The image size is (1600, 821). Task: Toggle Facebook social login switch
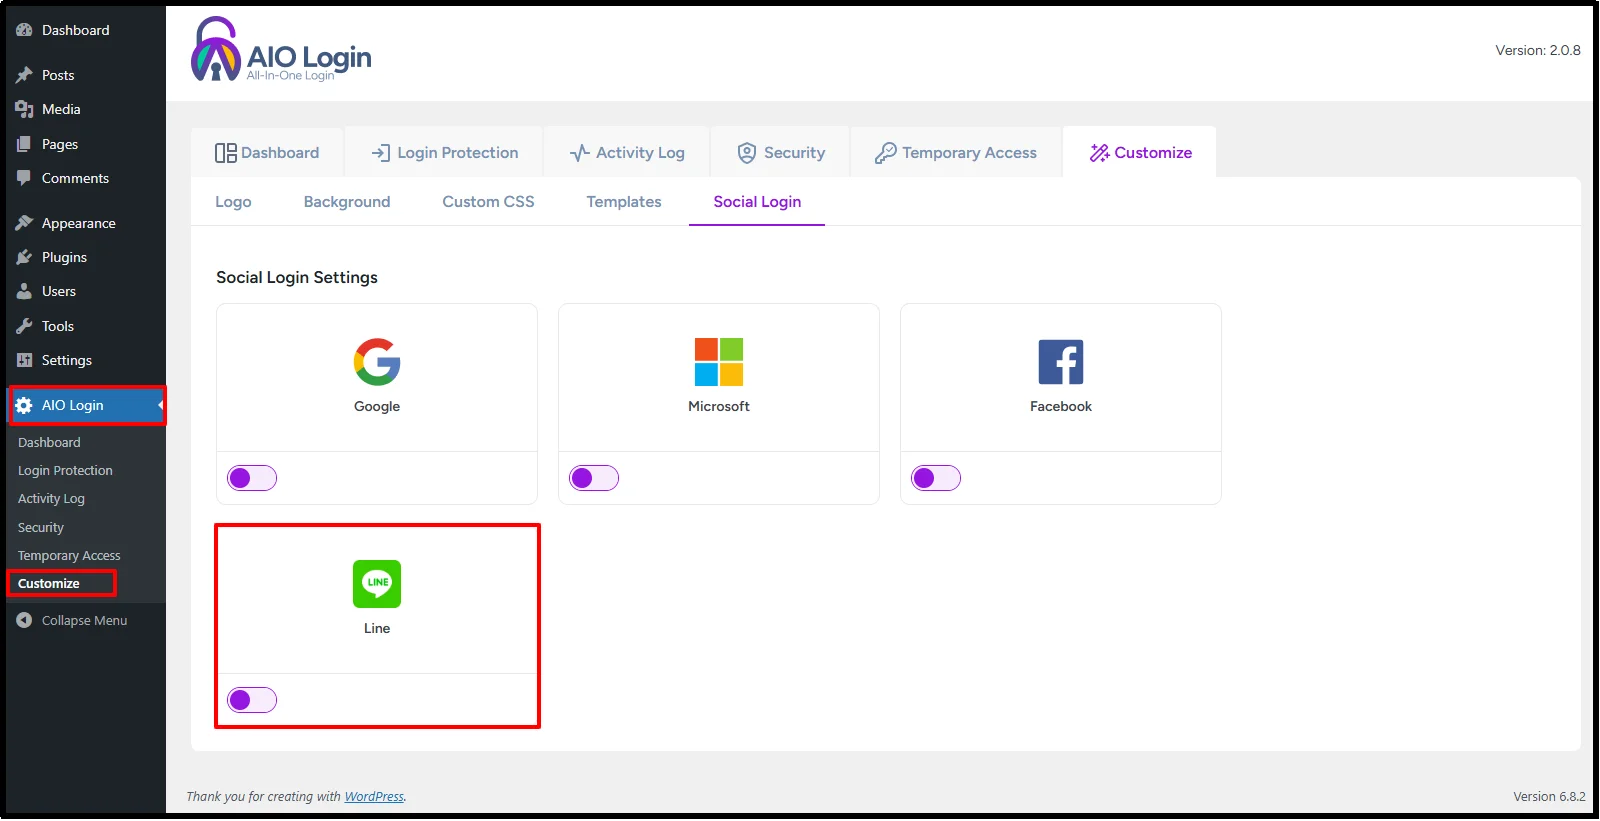936,478
